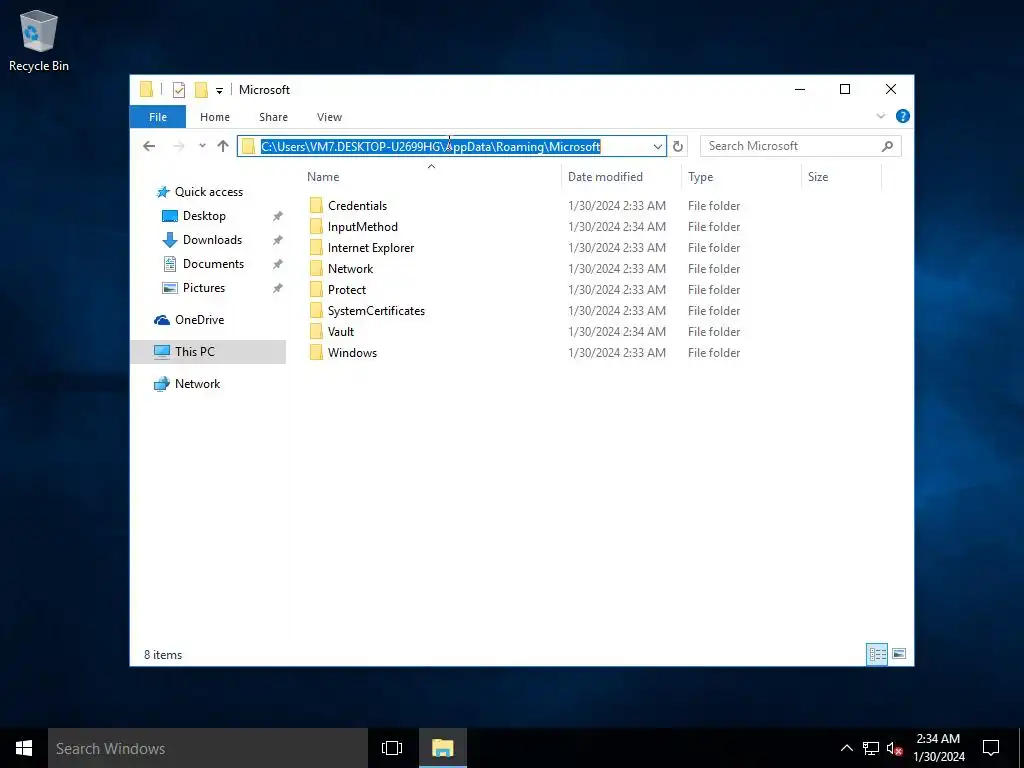Click File Explorer taskbar icon
Image resolution: width=1024 pixels, height=768 pixels.
[x=443, y=748]
